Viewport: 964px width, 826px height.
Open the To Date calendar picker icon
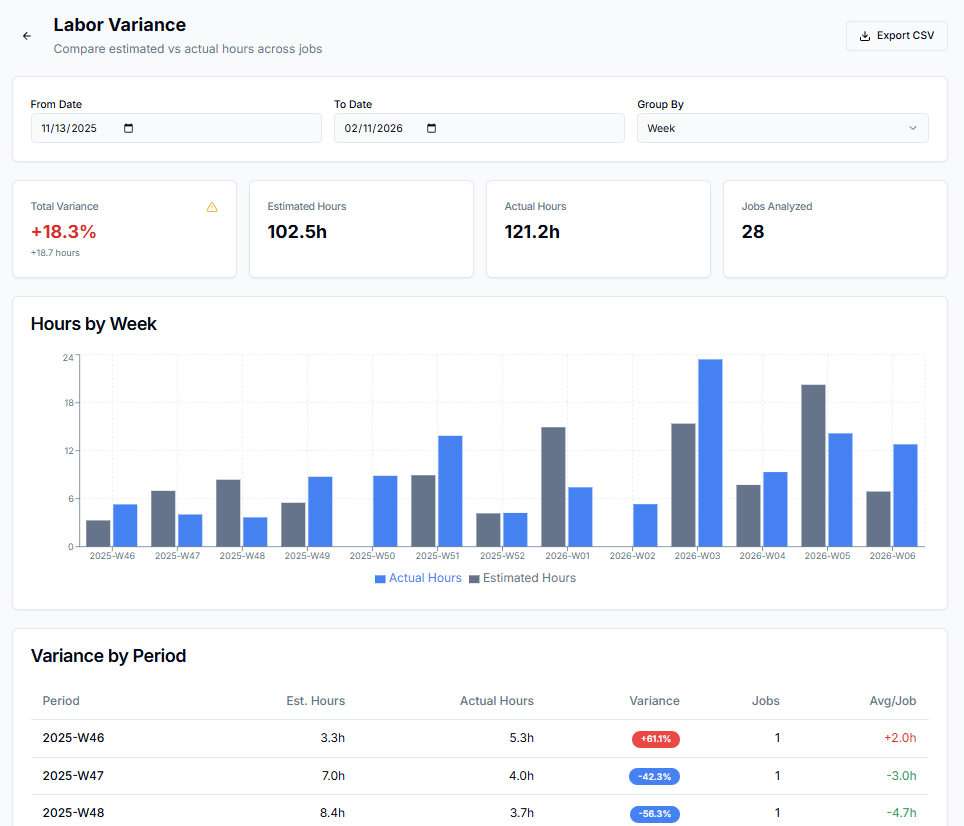point(432,128)
